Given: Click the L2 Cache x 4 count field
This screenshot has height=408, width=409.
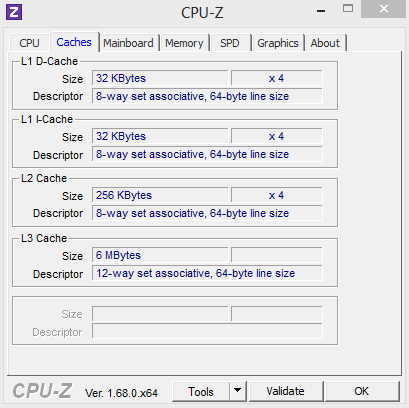Looking at the screenshot, I should click(277, 195).
